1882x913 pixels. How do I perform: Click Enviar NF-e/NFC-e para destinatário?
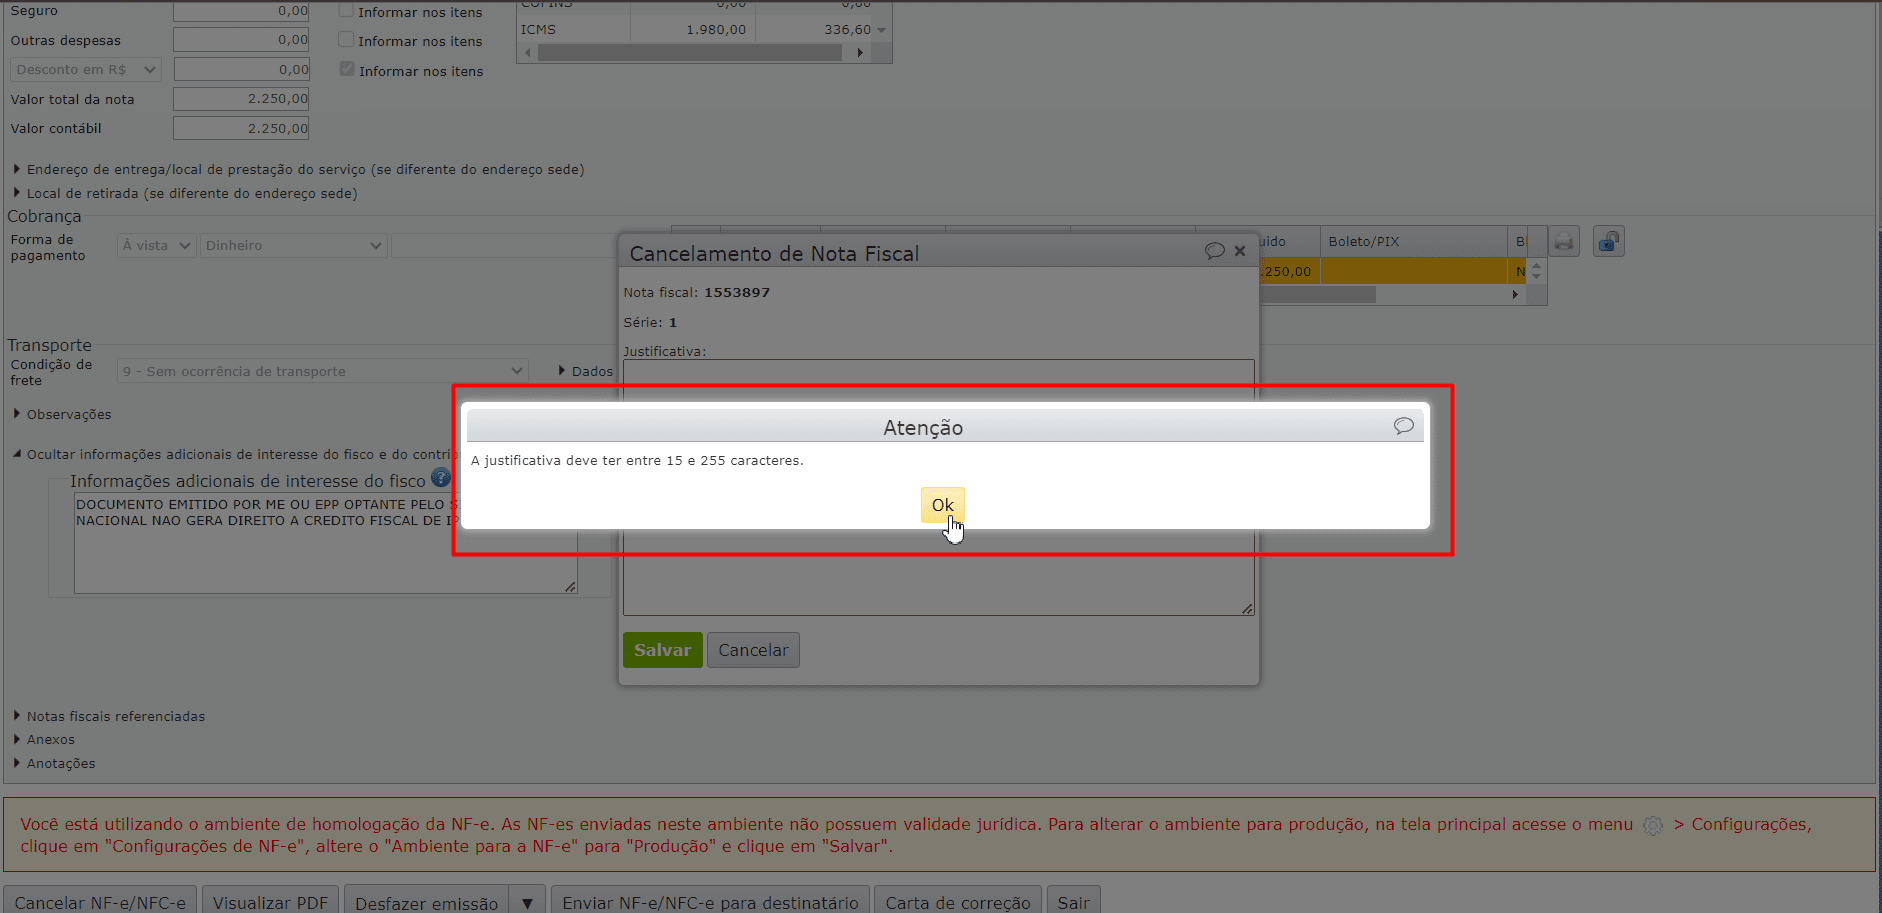(710, 902)
